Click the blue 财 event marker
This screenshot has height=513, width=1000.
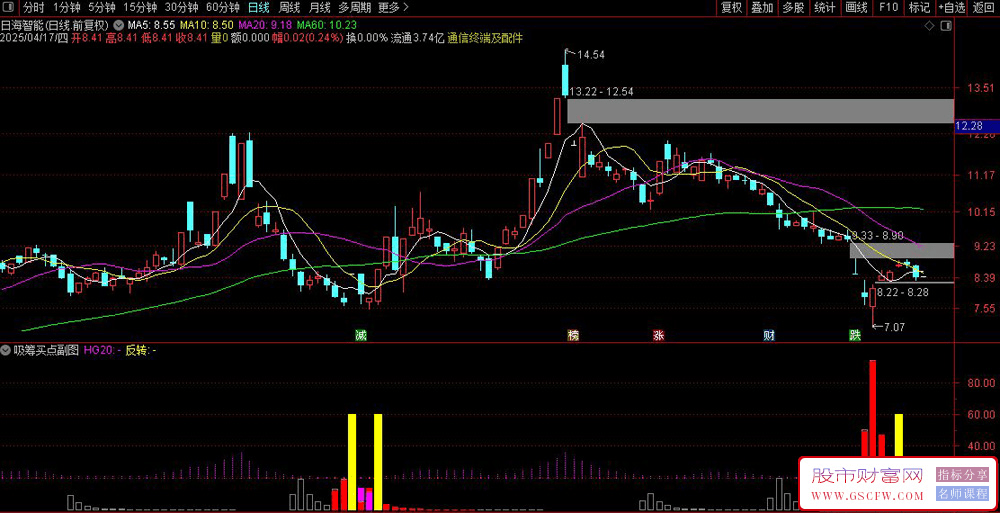click(x=769, y=335)
